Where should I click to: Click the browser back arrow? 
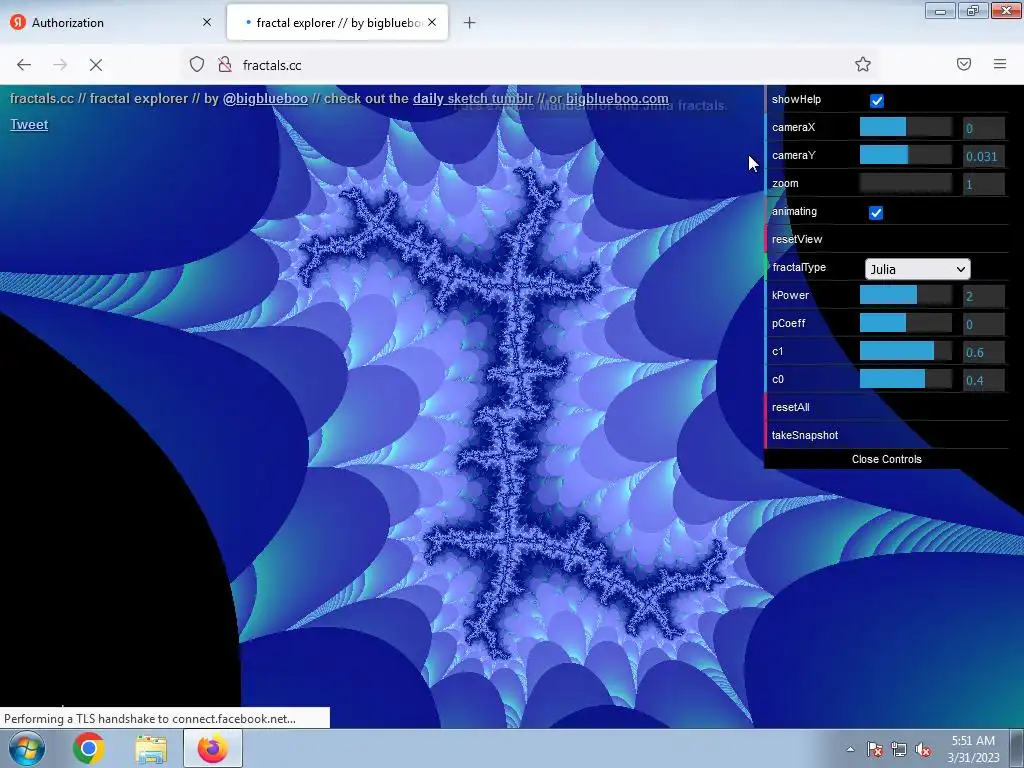tap(24, 65)
